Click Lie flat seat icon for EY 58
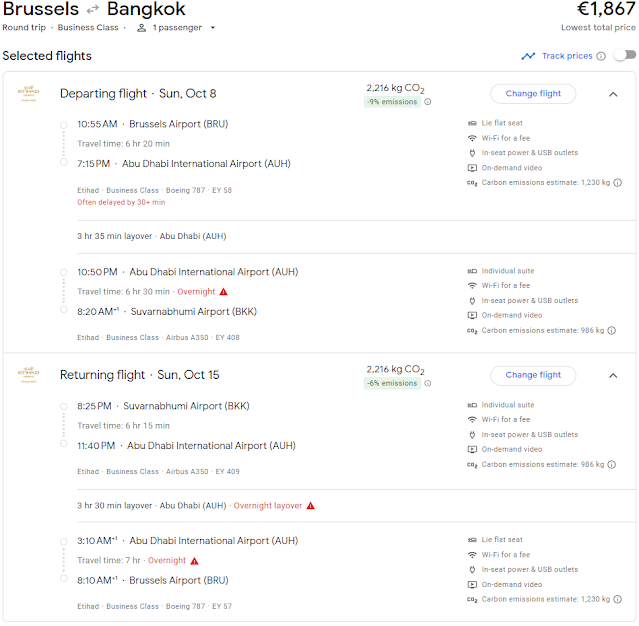This screenshot has width=639, height=626. (x=472, y=123)
